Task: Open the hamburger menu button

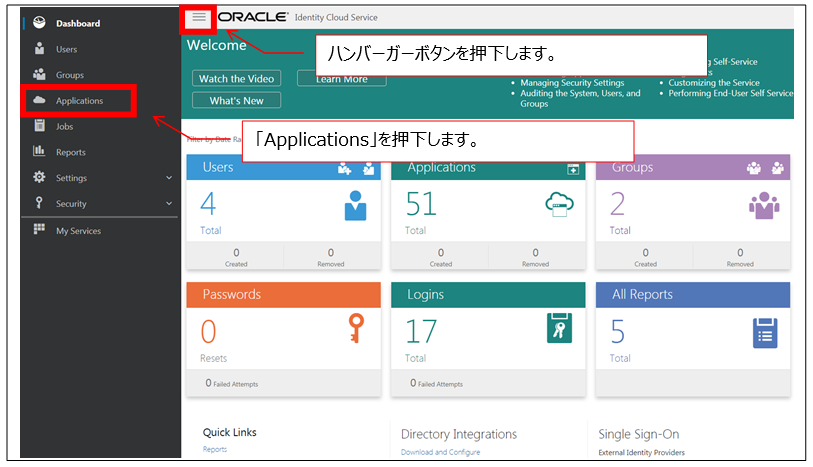Action: [199, 18]
